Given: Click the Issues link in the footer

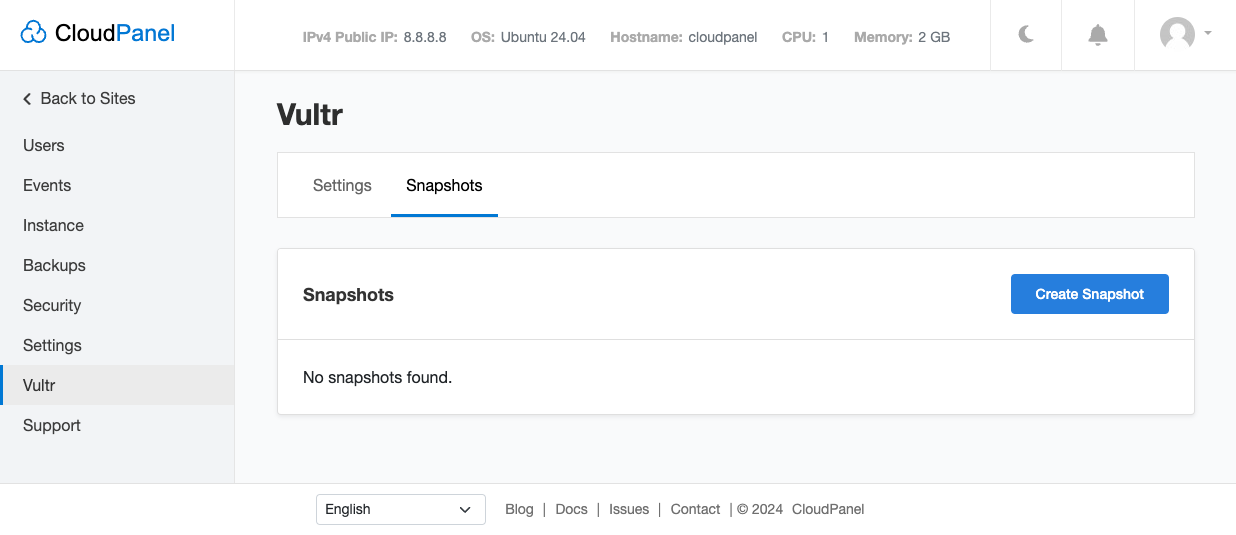Looking at the screenshot, I should [x=629, y=509].
